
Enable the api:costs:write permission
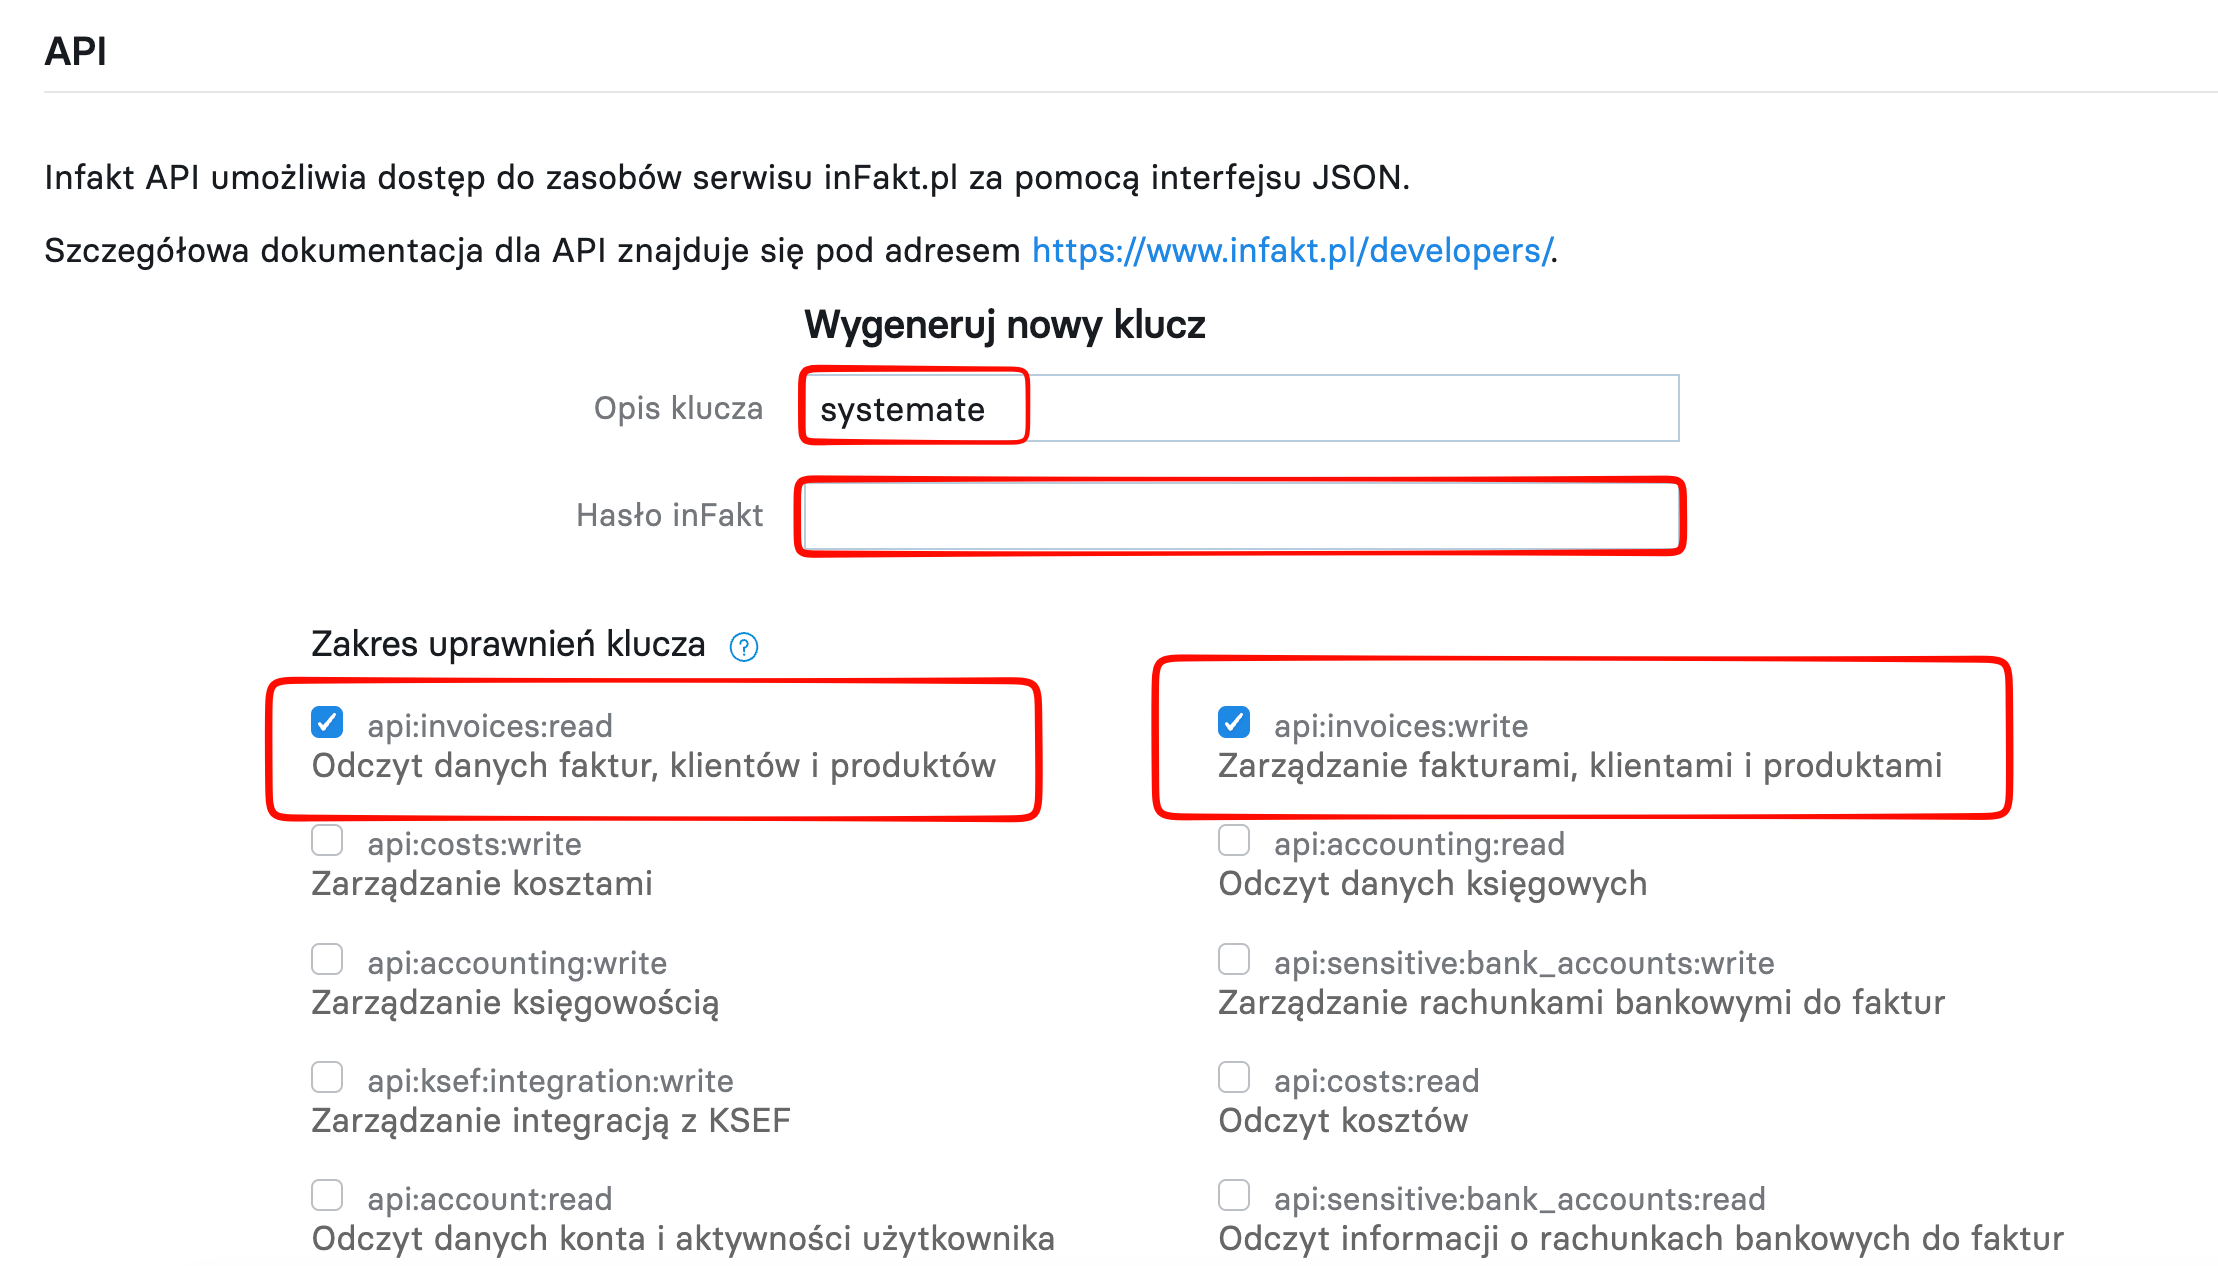[327, 841]
